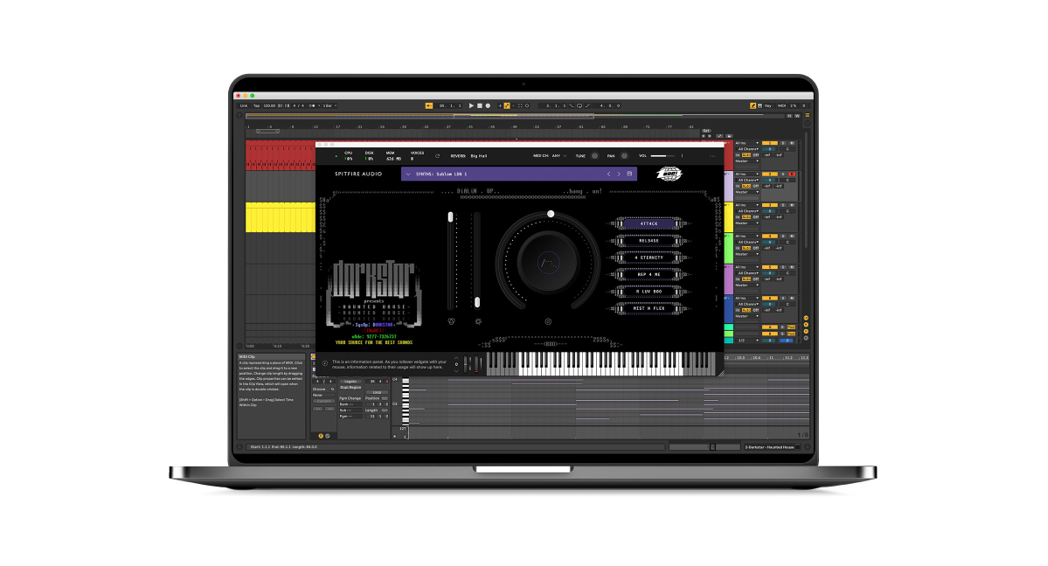The height and width of the screenshot is (566, 1048).
Task: Select the REP 4 ME control button
Action: (648, 274)
